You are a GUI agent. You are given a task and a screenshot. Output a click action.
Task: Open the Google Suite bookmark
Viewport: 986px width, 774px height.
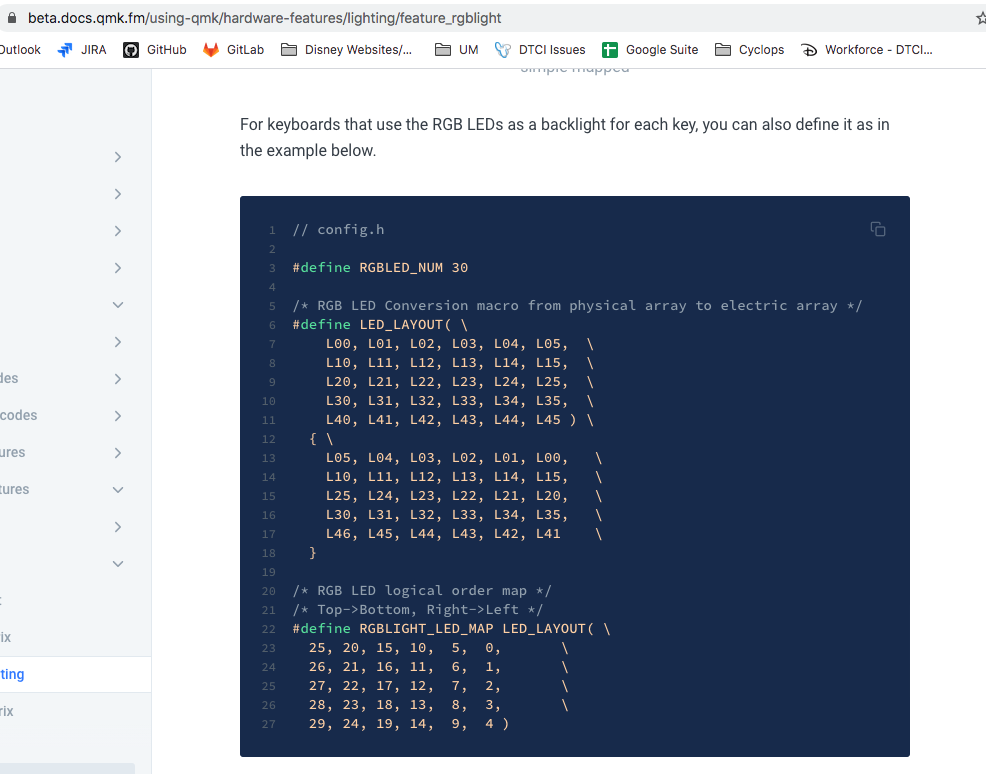coord(650,50)
